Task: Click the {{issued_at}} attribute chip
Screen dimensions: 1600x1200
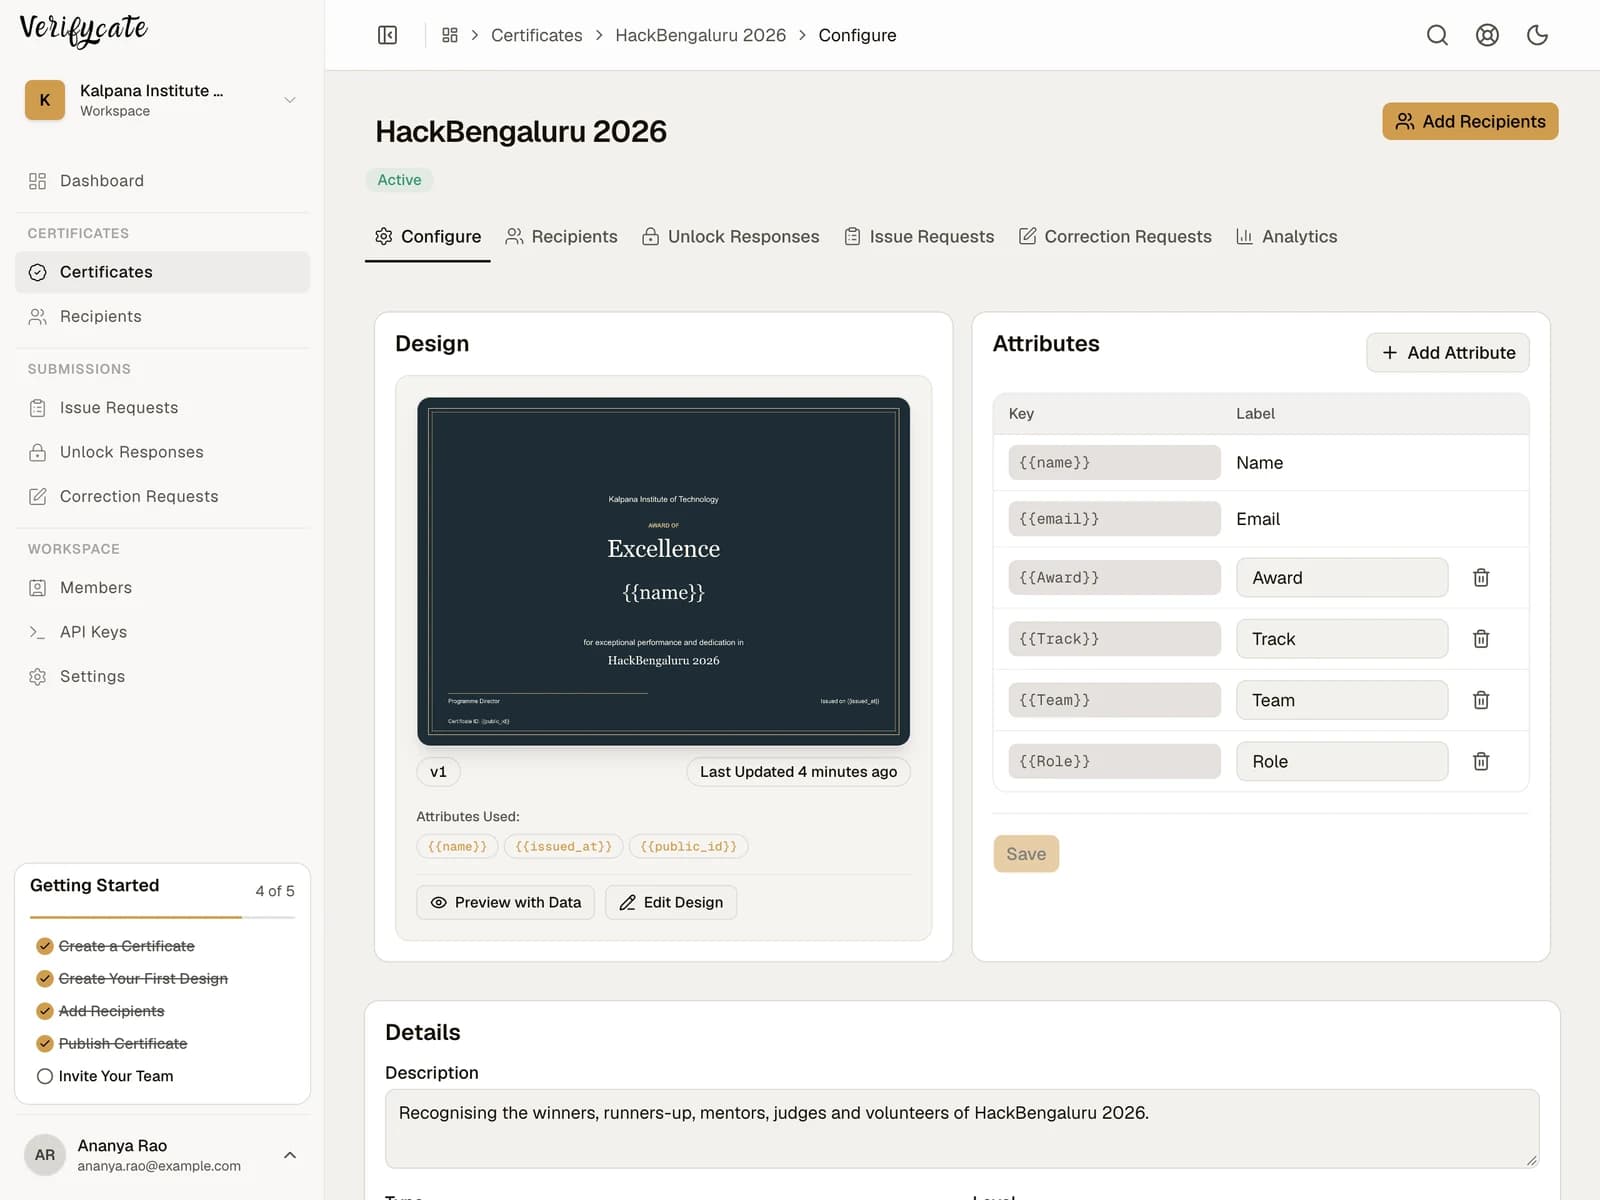Action: [x=564, y=846]
